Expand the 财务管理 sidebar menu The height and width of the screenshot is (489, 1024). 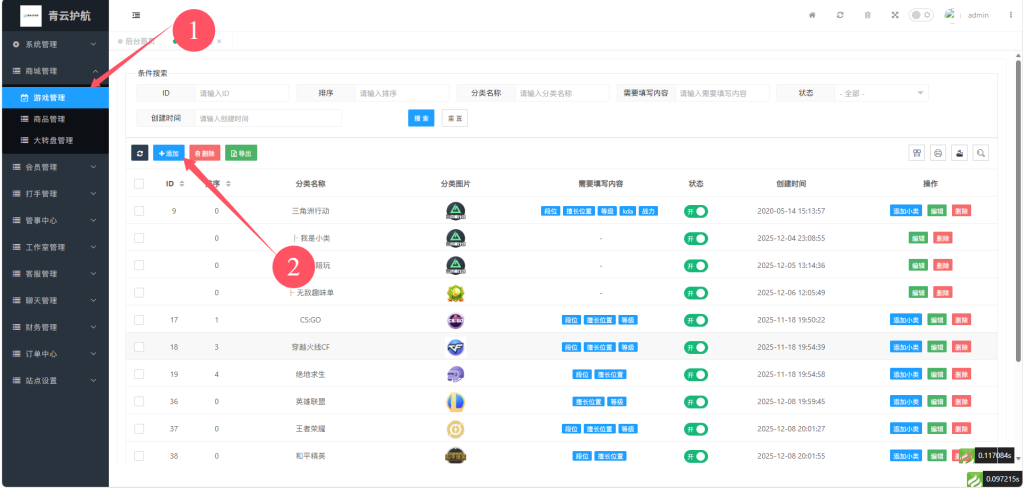[54, 327]
